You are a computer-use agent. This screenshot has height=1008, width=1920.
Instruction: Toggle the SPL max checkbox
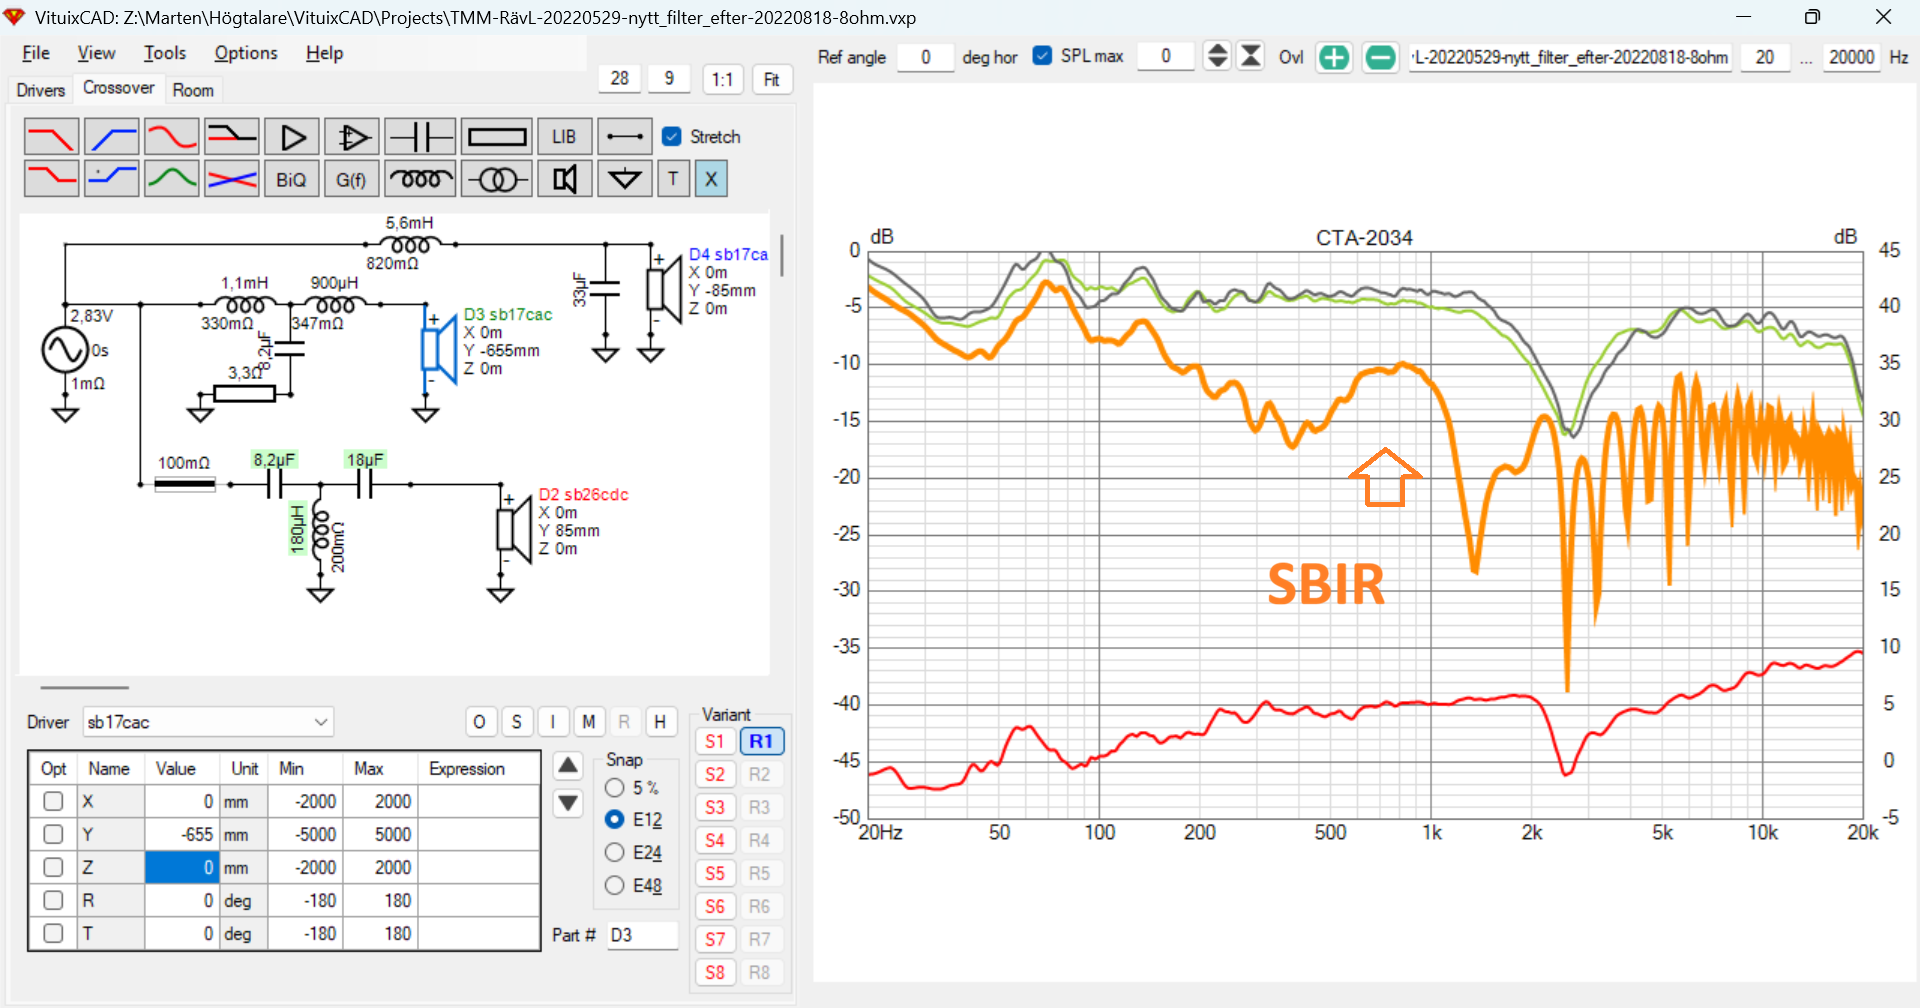[x=1043, y=57]
